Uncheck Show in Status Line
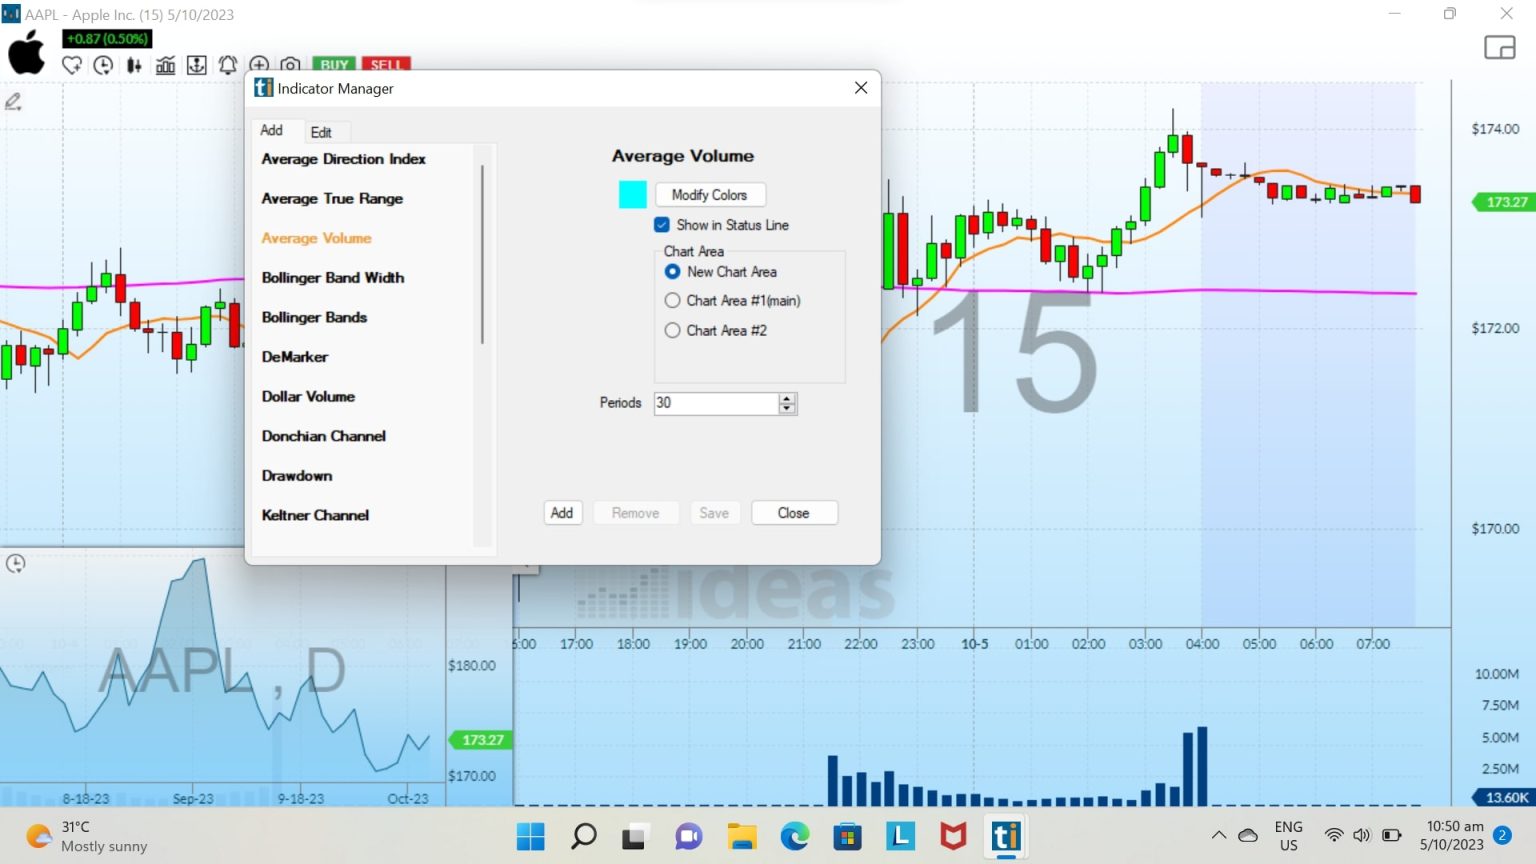 tap(661, 224)
